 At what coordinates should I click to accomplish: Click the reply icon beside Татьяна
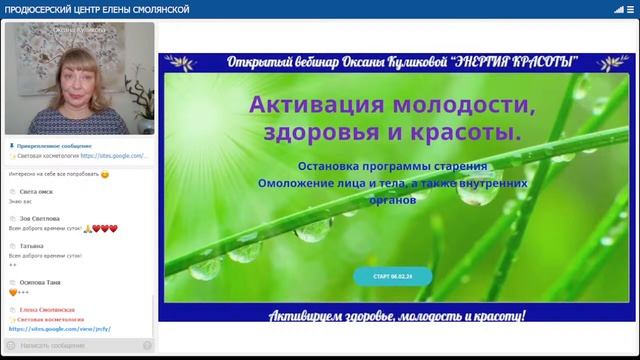(12, 246)
